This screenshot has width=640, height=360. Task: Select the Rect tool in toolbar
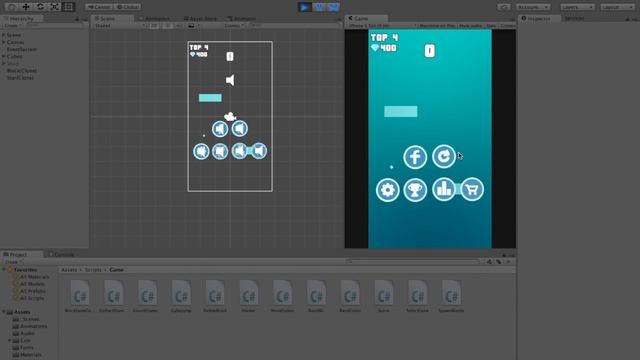[x=68, y=7]
